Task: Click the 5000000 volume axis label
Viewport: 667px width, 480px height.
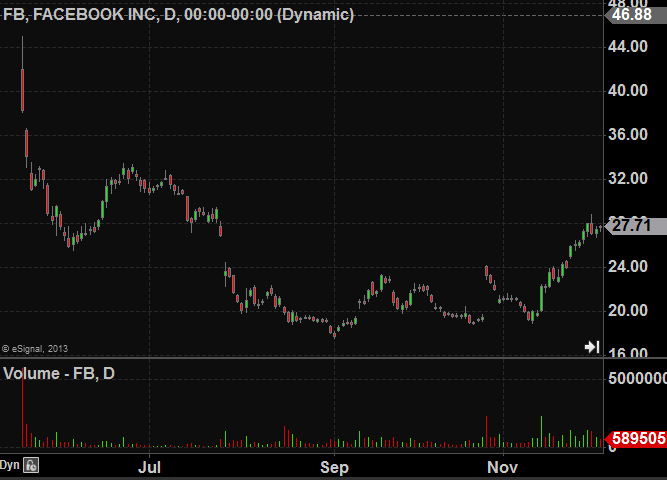Action: coord(637,378)
